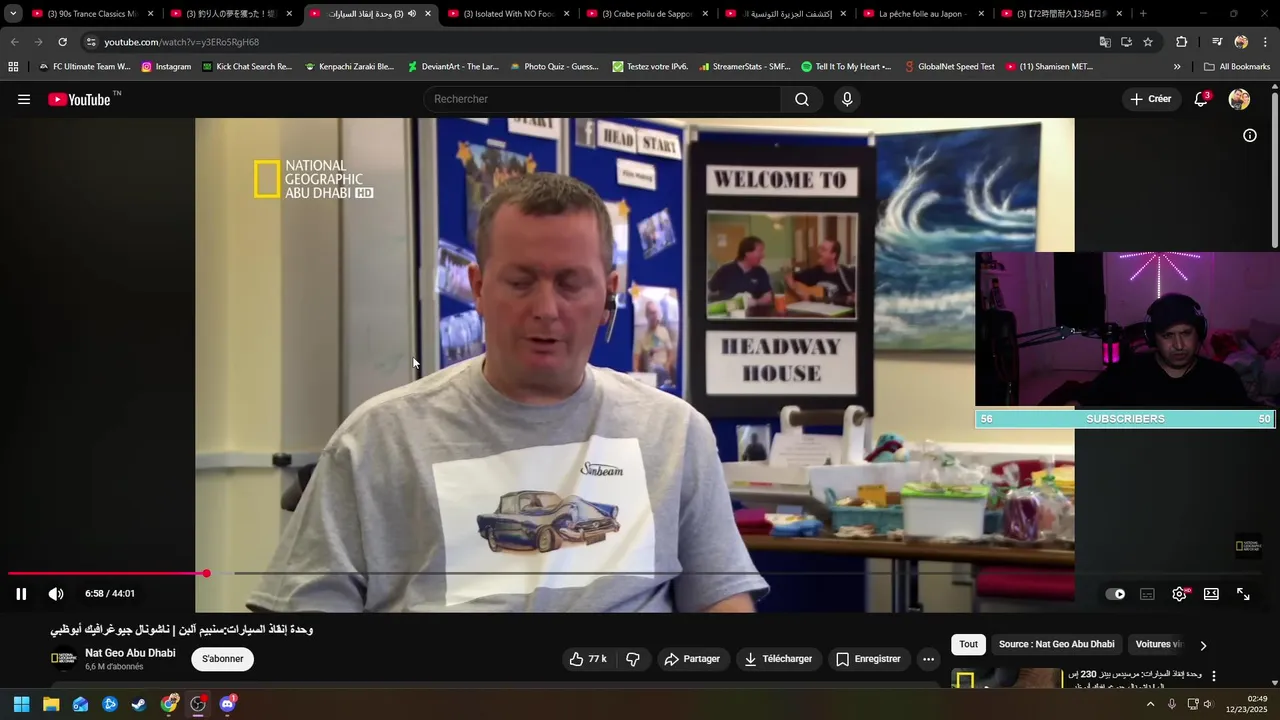Enter fullscreen mode
The image size is (1280, 720).
[1243, 594]
